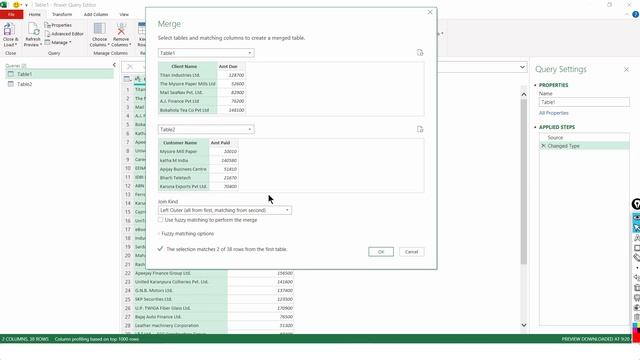Click row 22 Apeejay Finance Group Ltd.
The height and width of the screenshot is (360, 640).
click(x=209, y=273)
